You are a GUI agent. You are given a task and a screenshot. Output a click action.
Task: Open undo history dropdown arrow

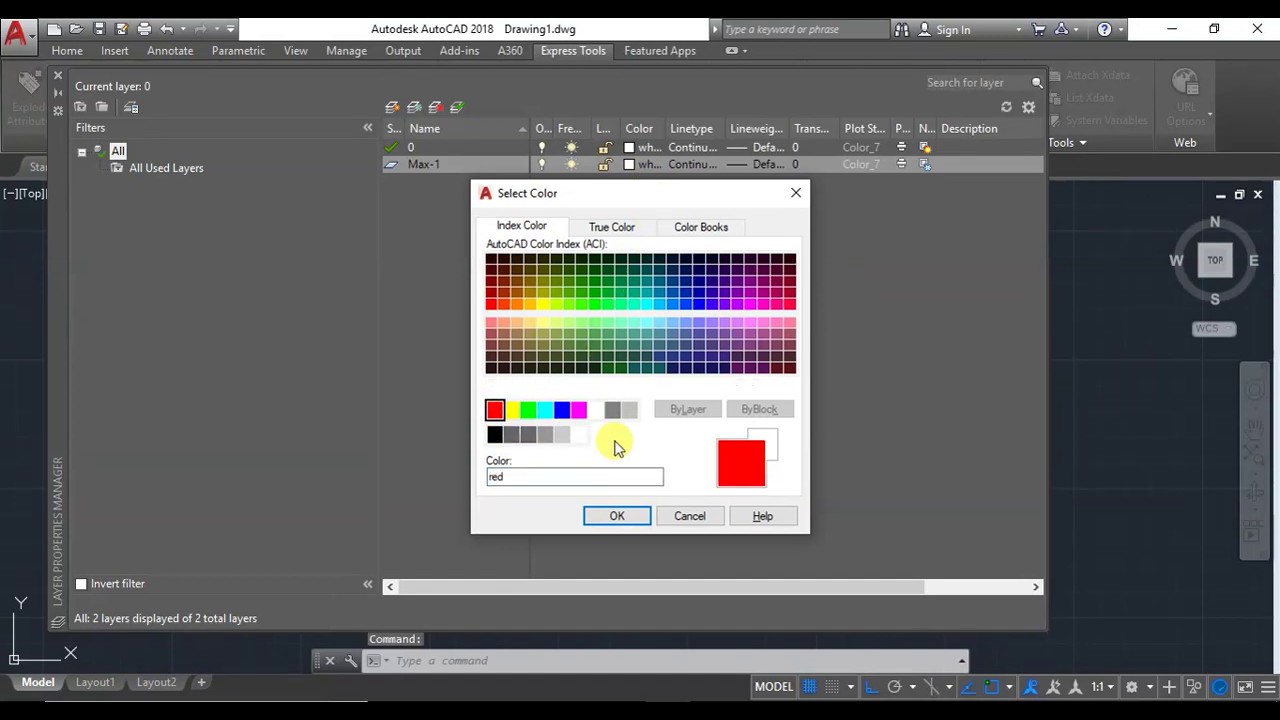183,29
